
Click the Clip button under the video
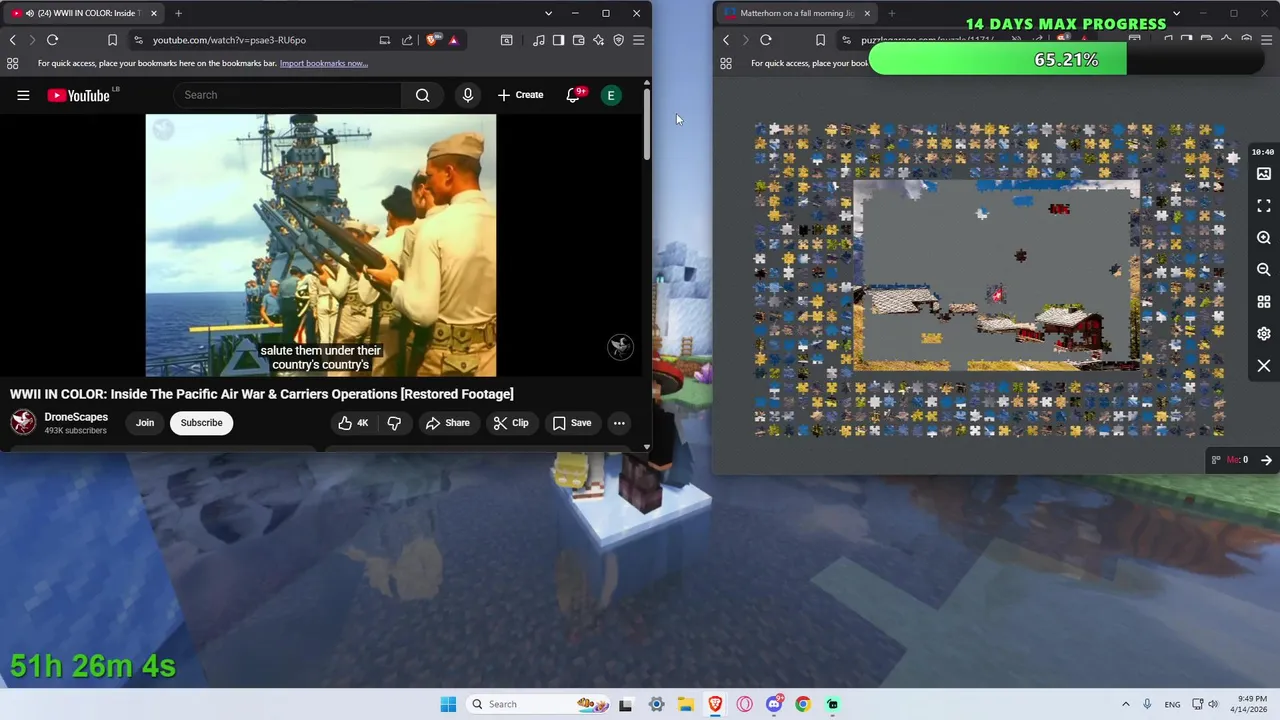point(510,423)
